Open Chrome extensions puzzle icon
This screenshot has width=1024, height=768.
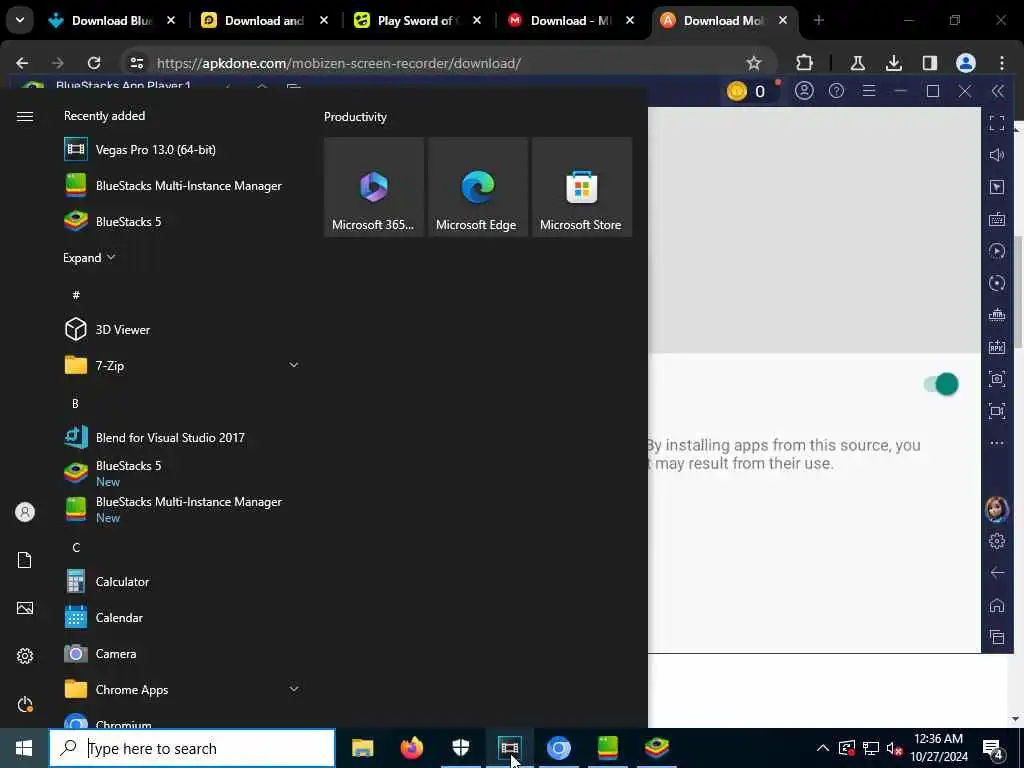(805, 63)
